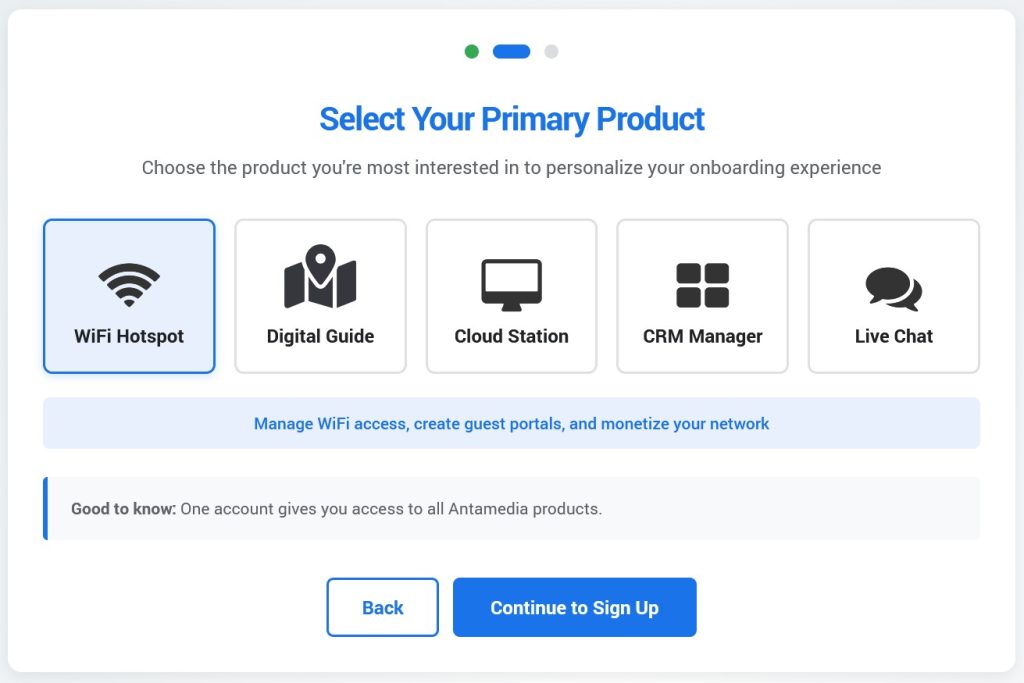Viewport: 1024px width, 683px height.
Task: Choose the Digital Guide label
Action: pos(320,336)
